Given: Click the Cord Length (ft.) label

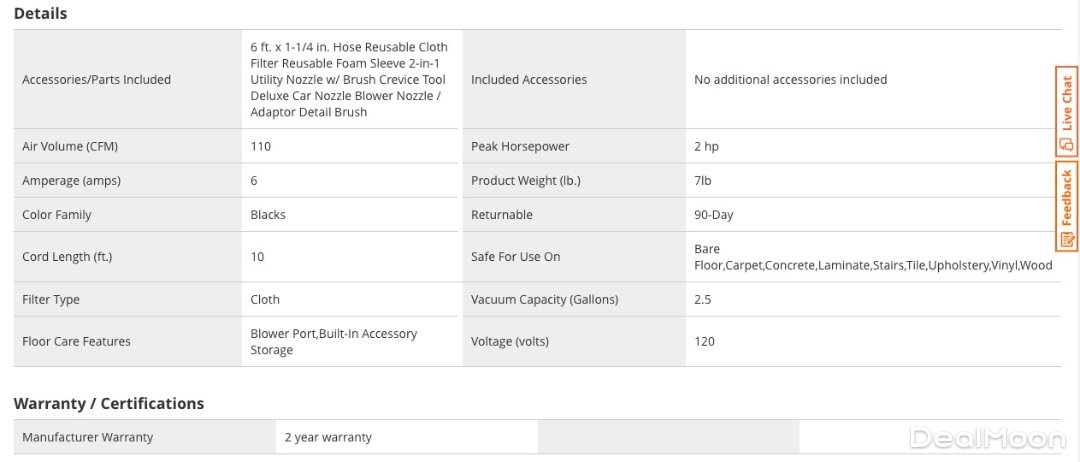Looking at the screenshot, I should (x=67, y=257).
